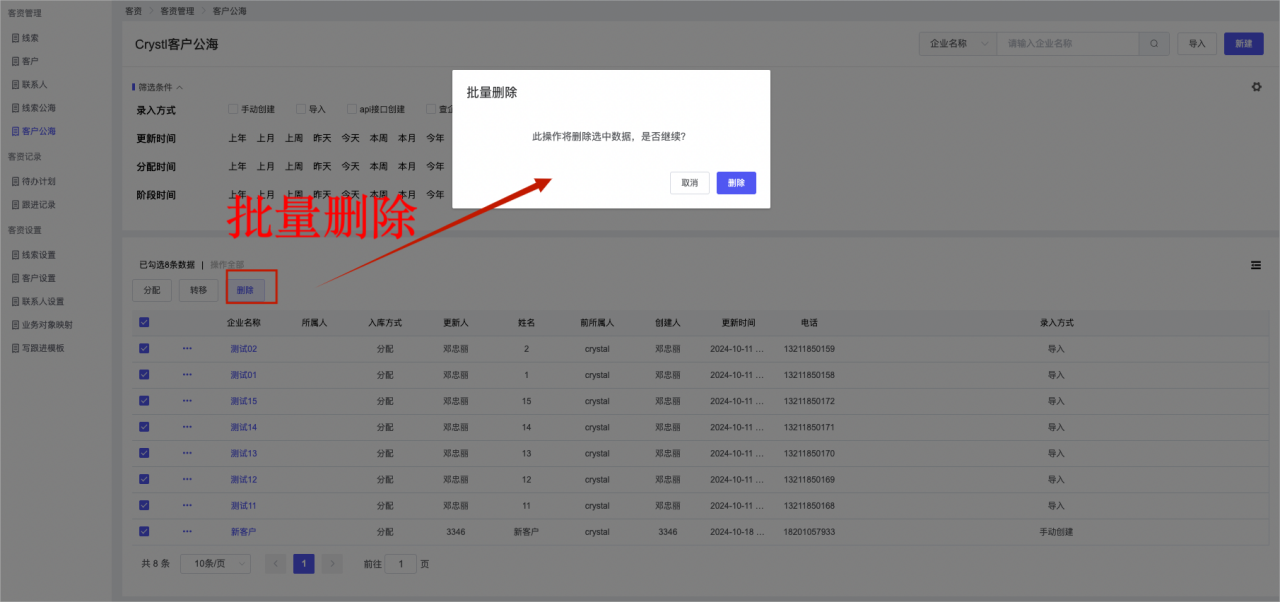Image resolution: width=1280 pixels, height=602 pixels.
Task: Select page 1 in pagination
Action: coord(304,563)
